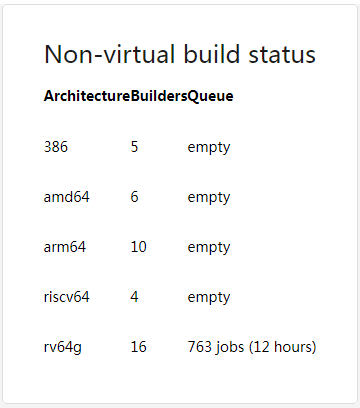This screenshot has height=408, width=360.
Task: Click the word "status" in the title
Action: click(x=282, y=55)
